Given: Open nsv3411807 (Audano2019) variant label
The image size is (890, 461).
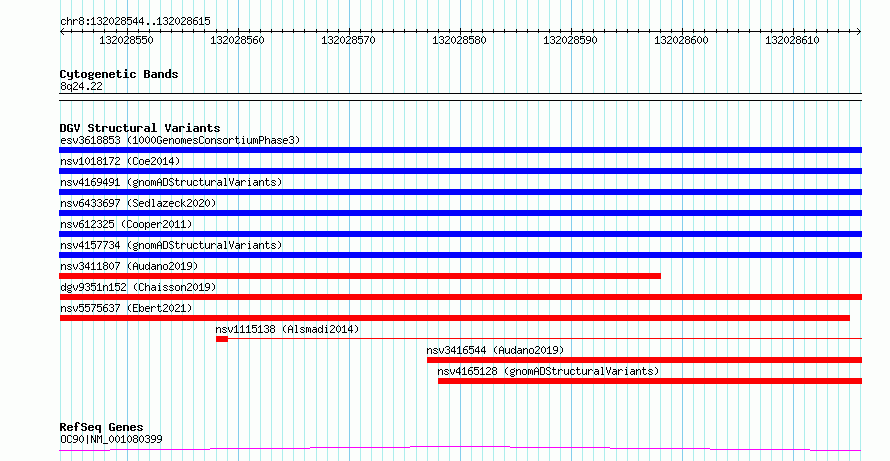Looking at the screenshot, I should pyautogui.click(x=129, y=266).
